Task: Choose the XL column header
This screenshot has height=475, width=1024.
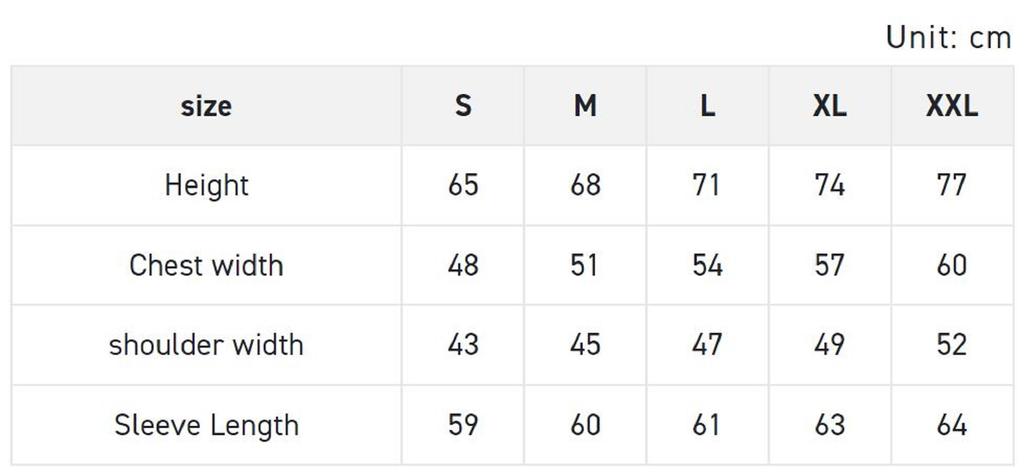Action: [829, 106]
